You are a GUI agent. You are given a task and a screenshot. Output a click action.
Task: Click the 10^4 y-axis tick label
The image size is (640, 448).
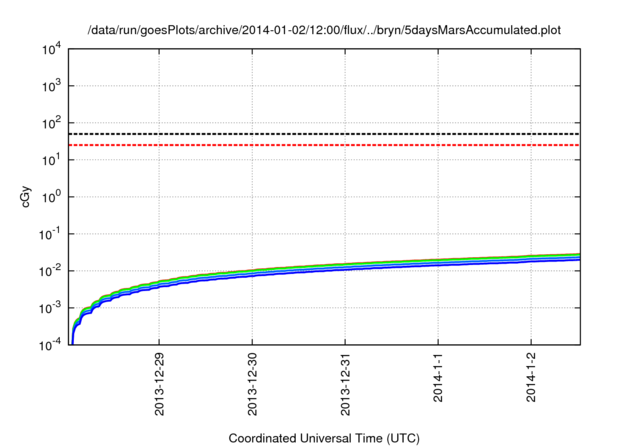click(x=51, y=50)
